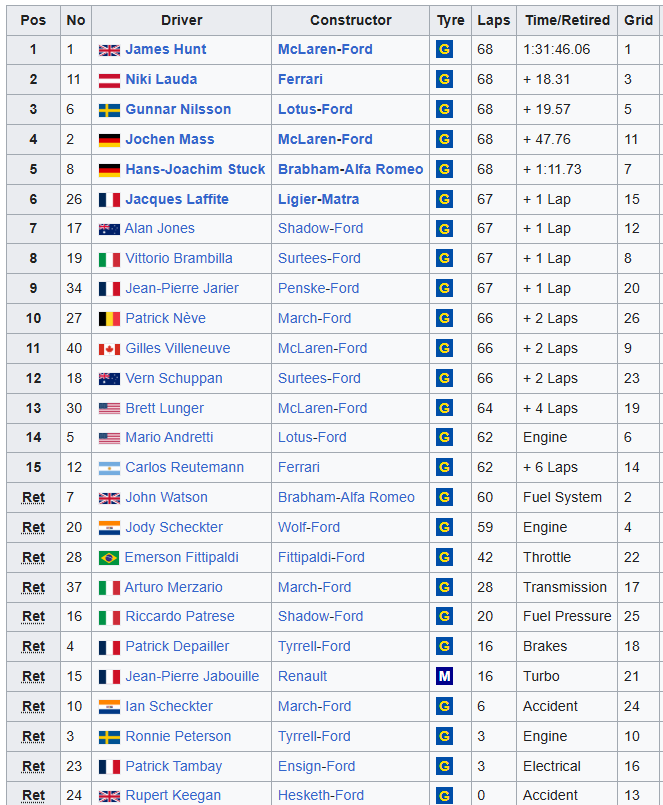The width and height of the screenshot is (663, 805).
Task: Click the Ret abbreviation in John Watson row
Action: (x=33, y=497)
